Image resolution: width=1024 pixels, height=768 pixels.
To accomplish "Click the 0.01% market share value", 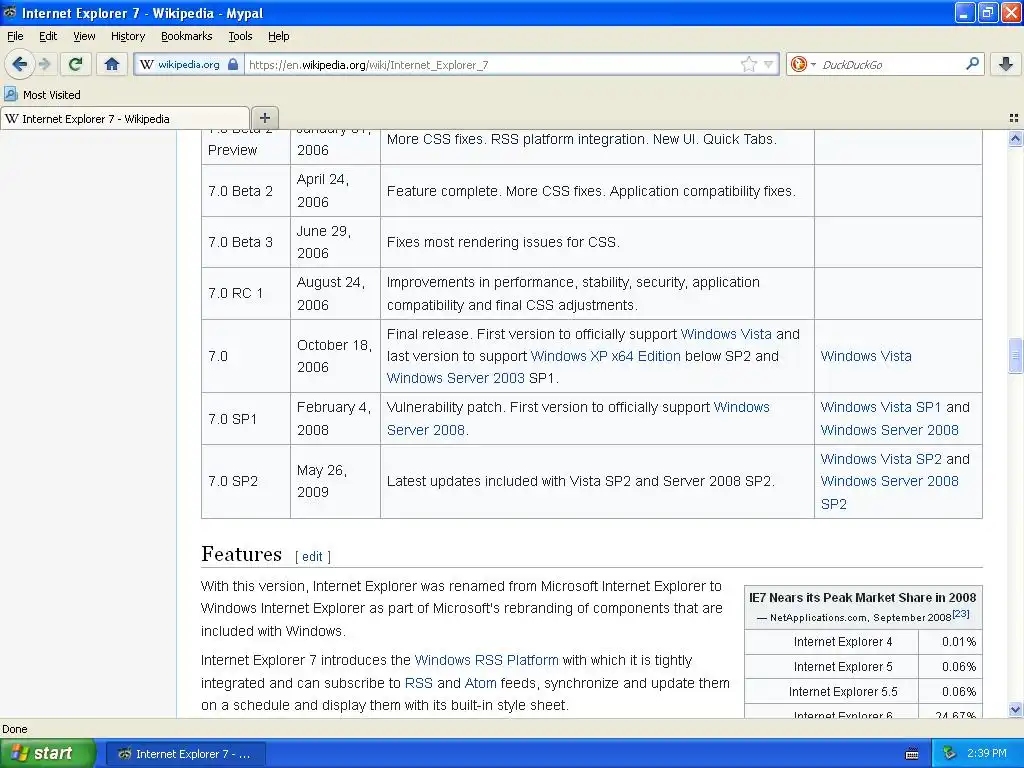I will (x=959, y=642).
